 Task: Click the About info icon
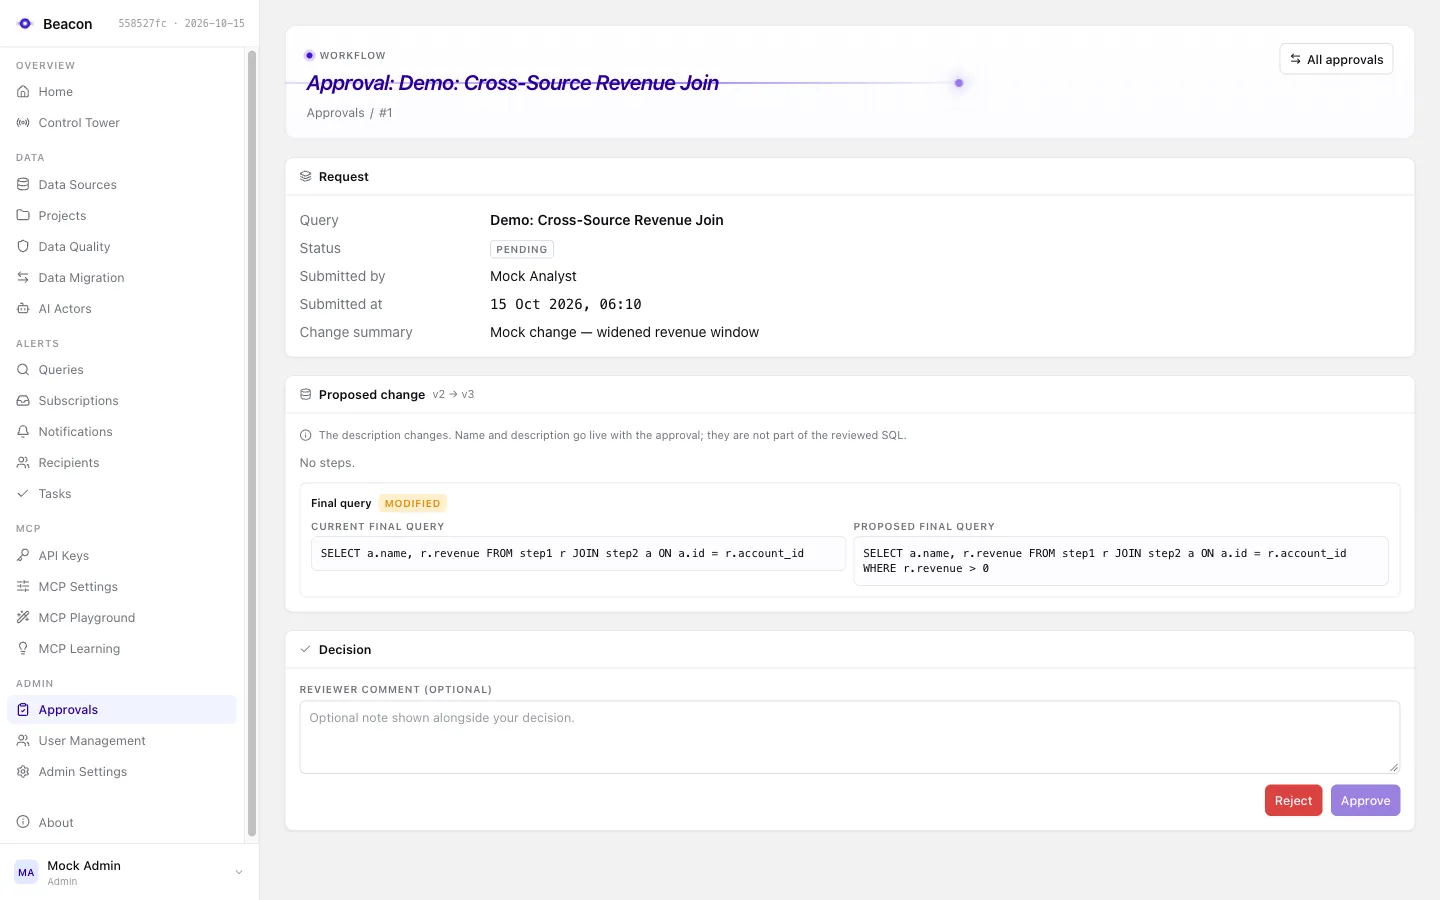tap(23, 822)
